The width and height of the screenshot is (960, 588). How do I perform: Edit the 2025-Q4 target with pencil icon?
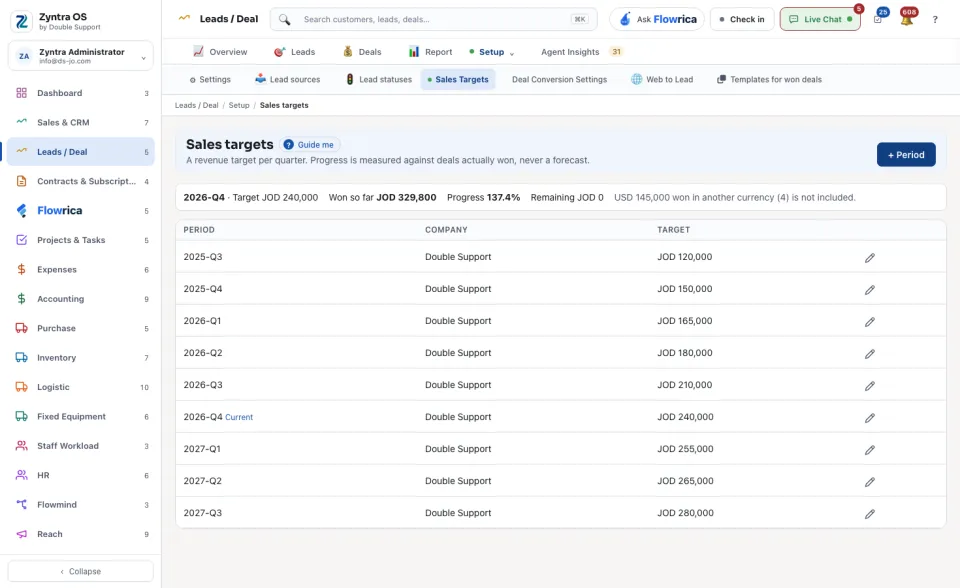[x=869, y=290]
